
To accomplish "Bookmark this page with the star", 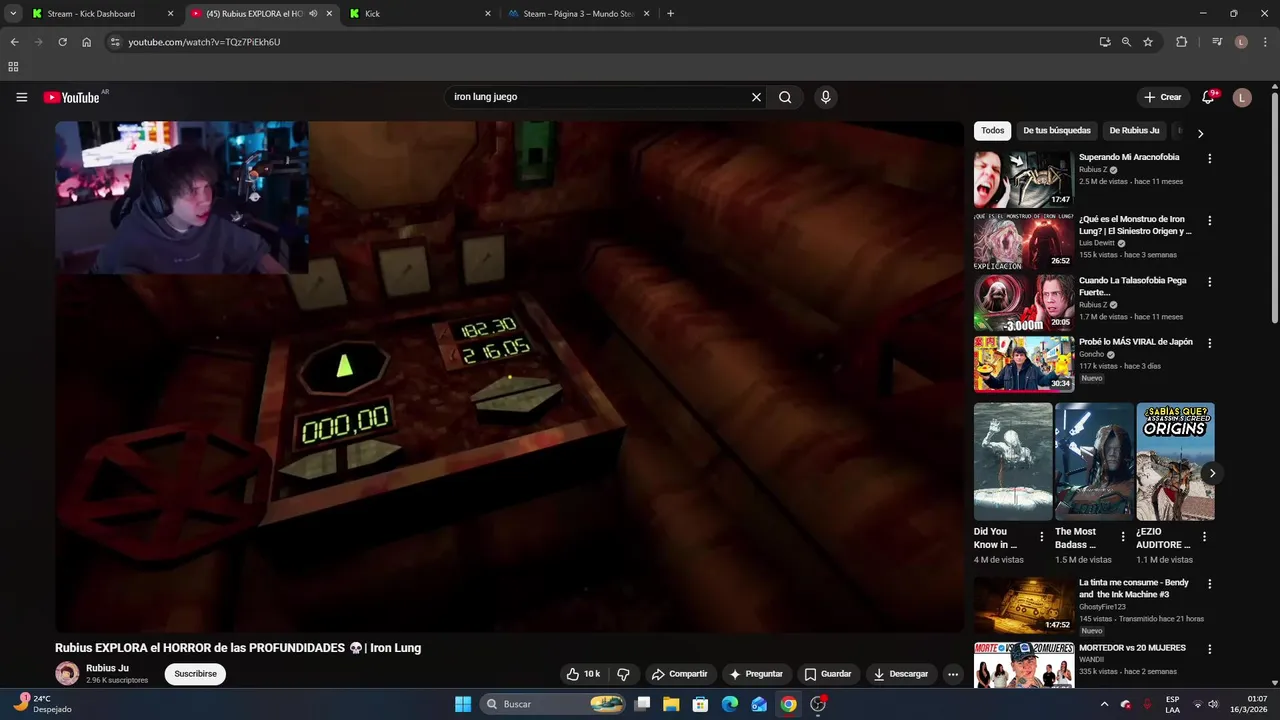I will 1148,42.
